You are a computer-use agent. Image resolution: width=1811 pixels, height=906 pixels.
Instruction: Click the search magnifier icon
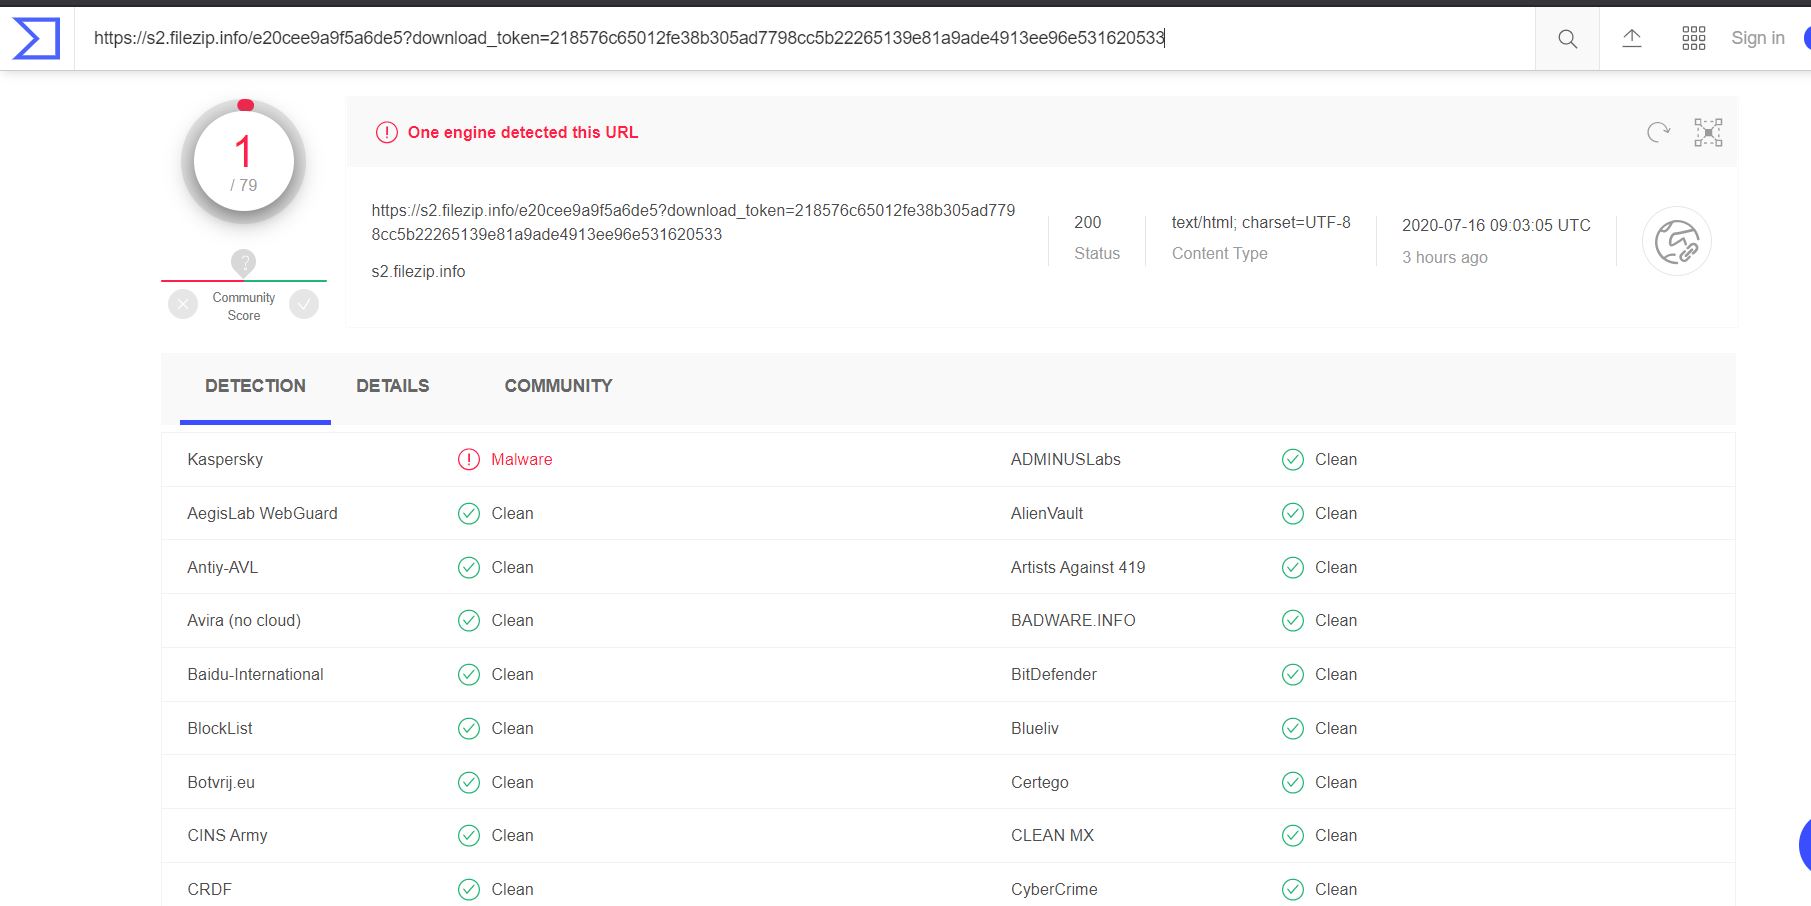coord(1568,39)
